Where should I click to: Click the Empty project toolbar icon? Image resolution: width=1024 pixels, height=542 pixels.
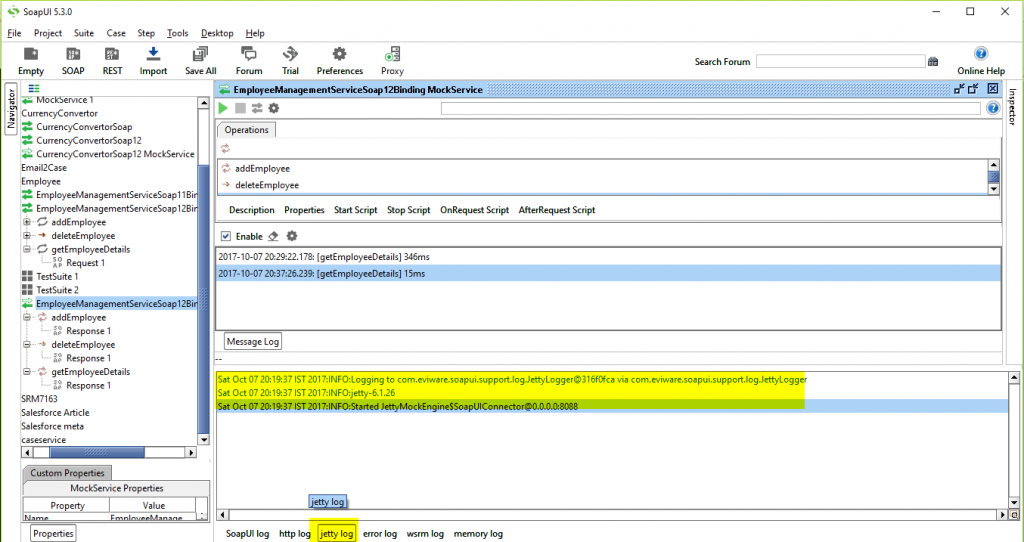31,55
